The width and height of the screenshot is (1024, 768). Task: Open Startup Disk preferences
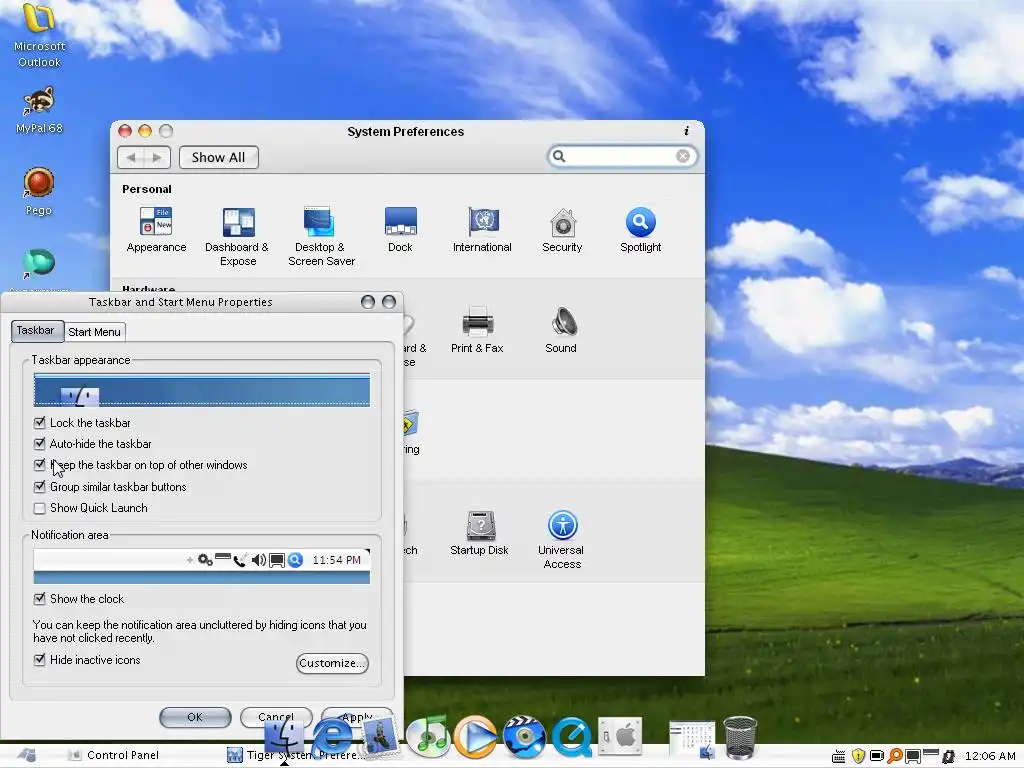(x=479, y=533)
